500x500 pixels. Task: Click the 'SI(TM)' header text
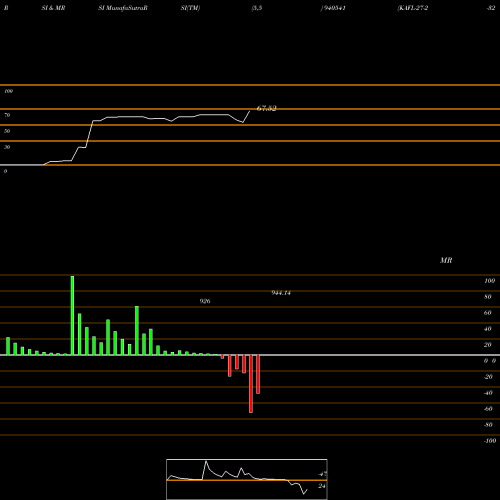pyautogui.click(x=190, y=8)
